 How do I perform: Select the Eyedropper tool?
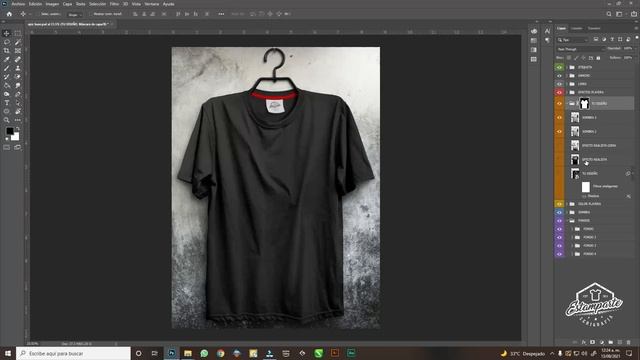pos(7,59)
